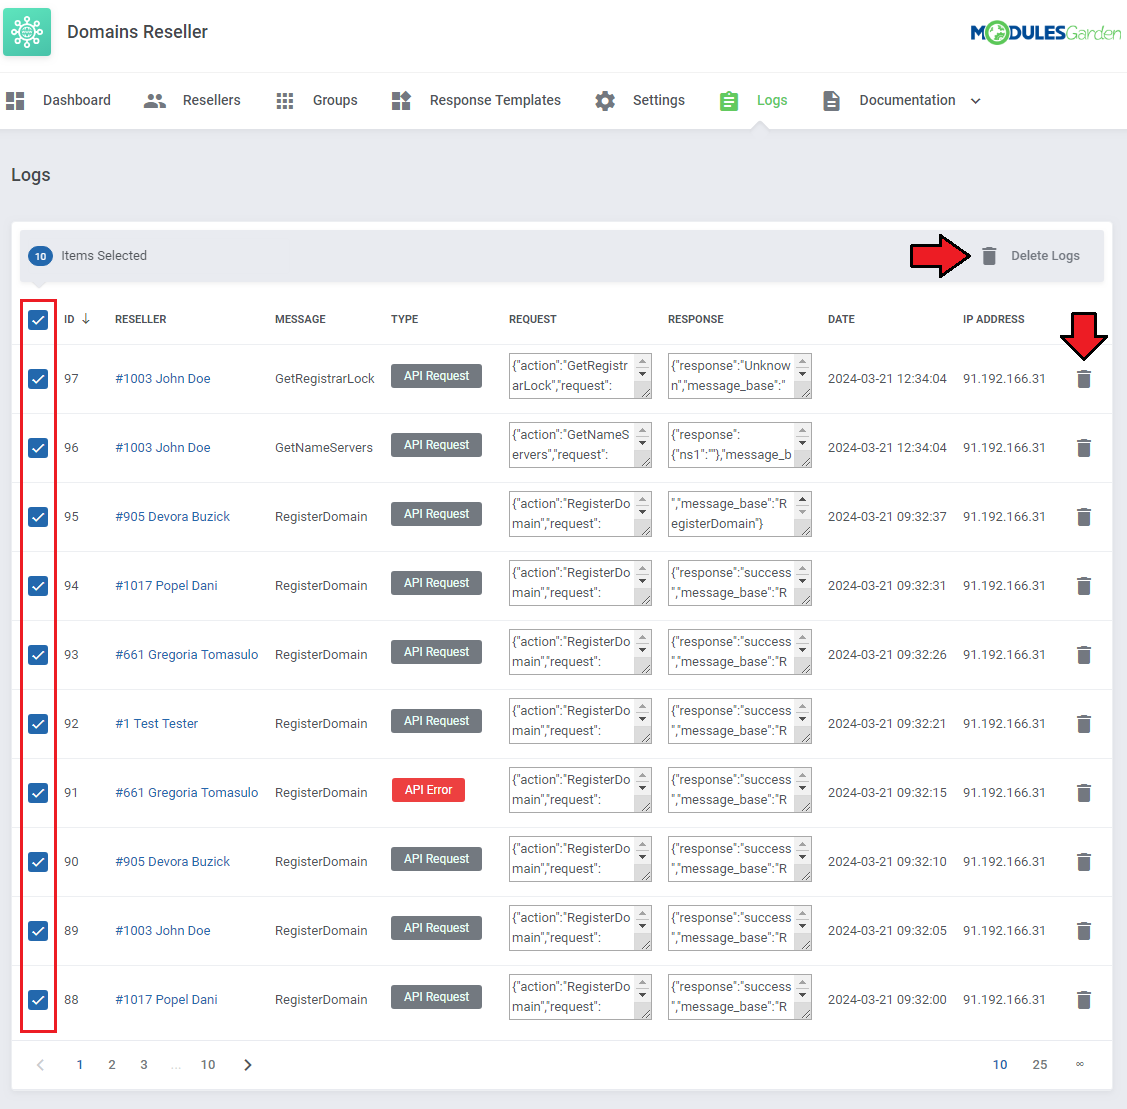The image size is (1127, 1109).
Task: Open reseller #1003 John Doe in row 97
Action: (x=162, y=379)
